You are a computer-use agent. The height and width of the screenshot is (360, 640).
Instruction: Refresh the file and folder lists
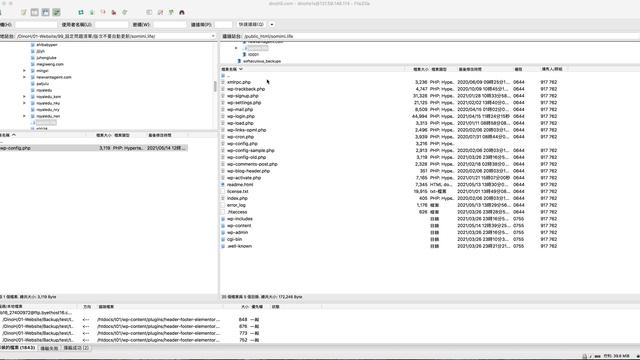tap(81, 12)
